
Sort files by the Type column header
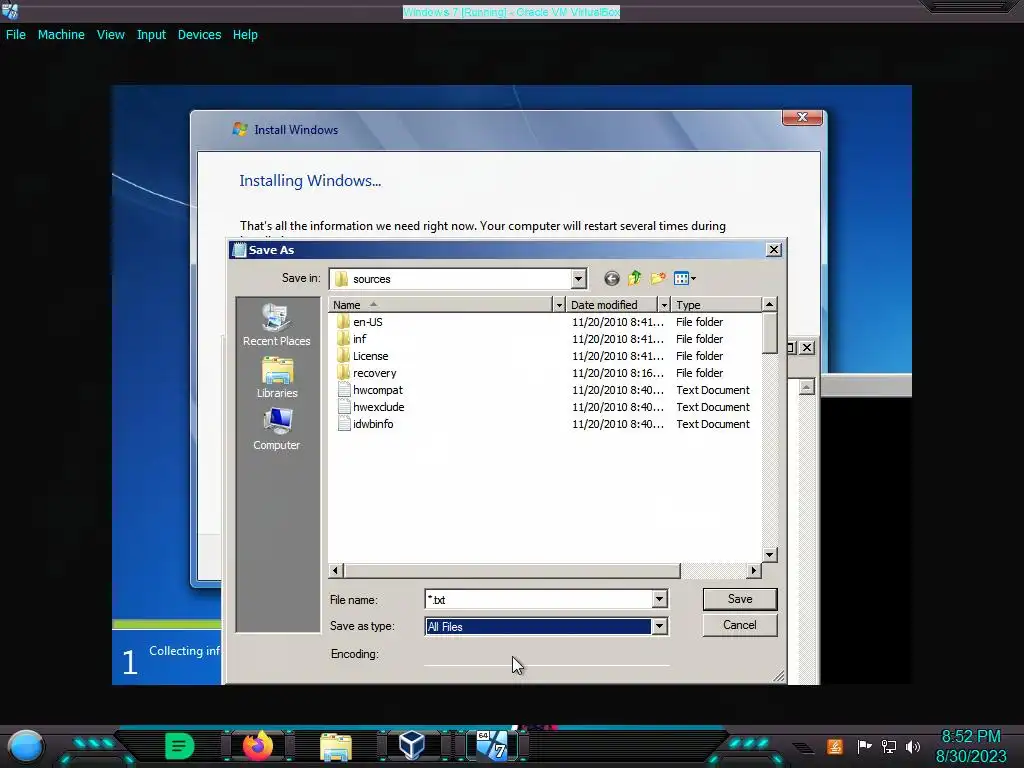coord(716,305)
